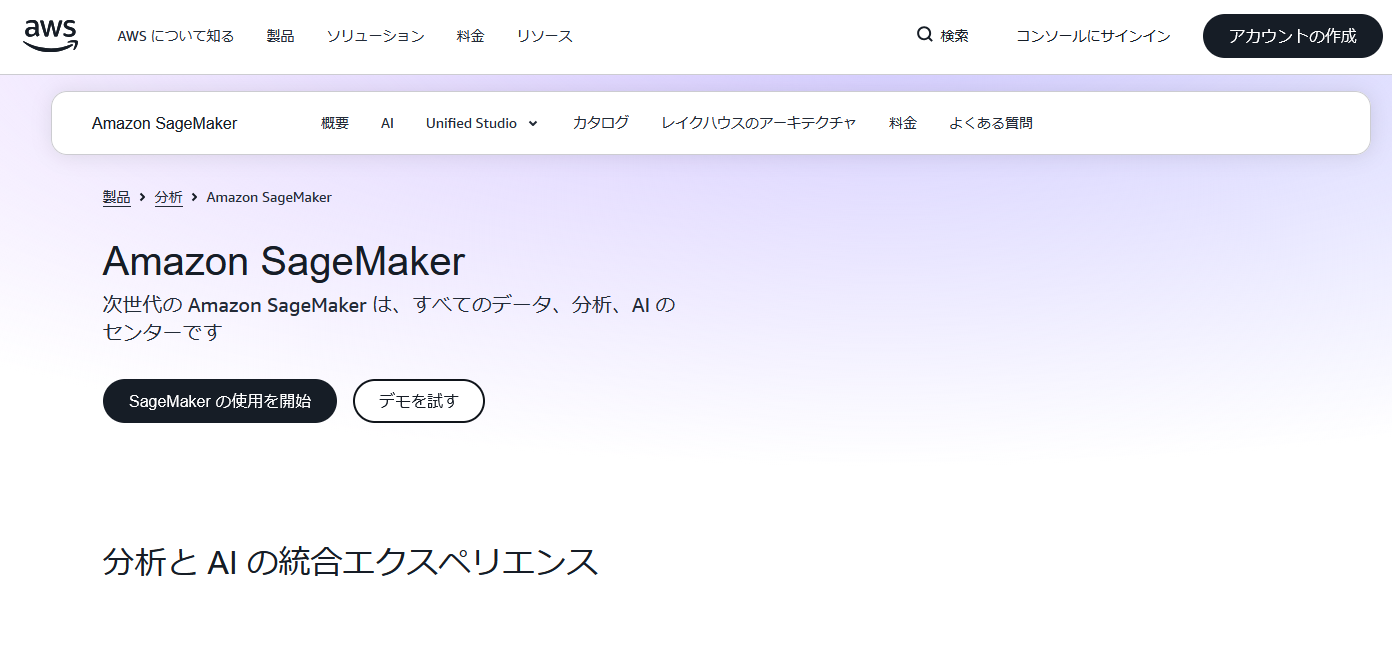The width and height of the screenshot is (1392, 660).
Task: Click the アカウントの作成 button
Action: [1292, 35]
